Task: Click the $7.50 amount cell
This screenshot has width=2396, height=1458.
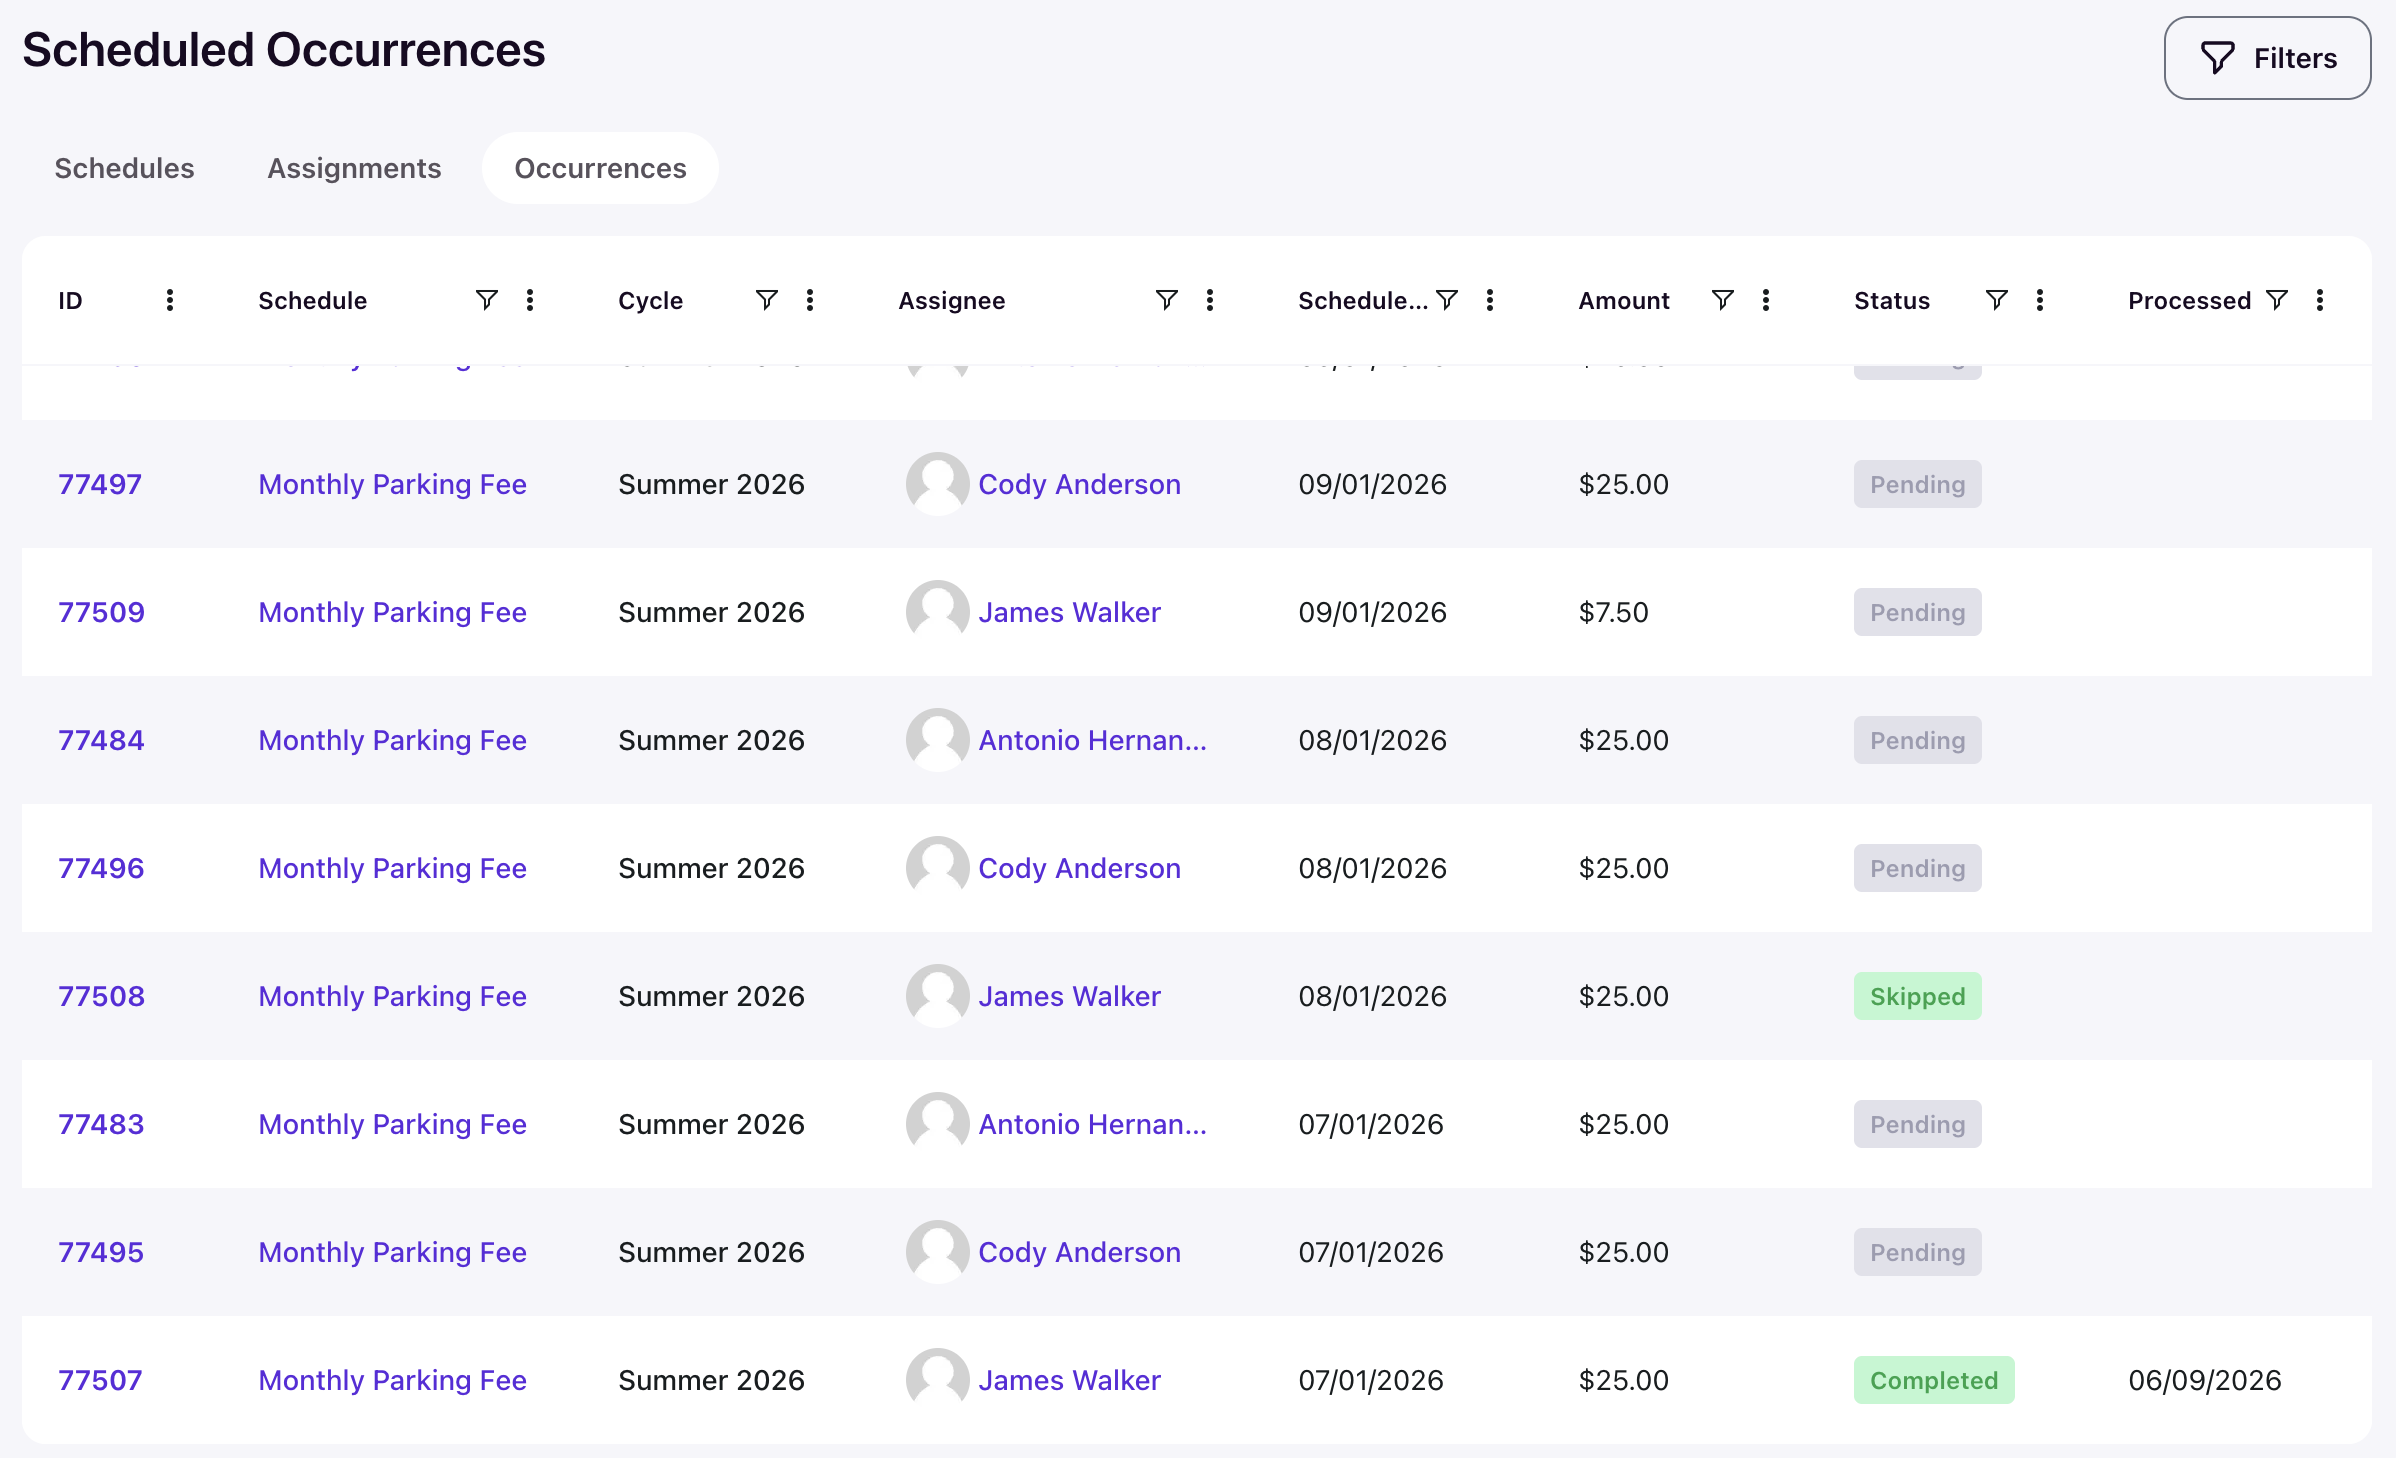Action: (x=1613, y=612)
